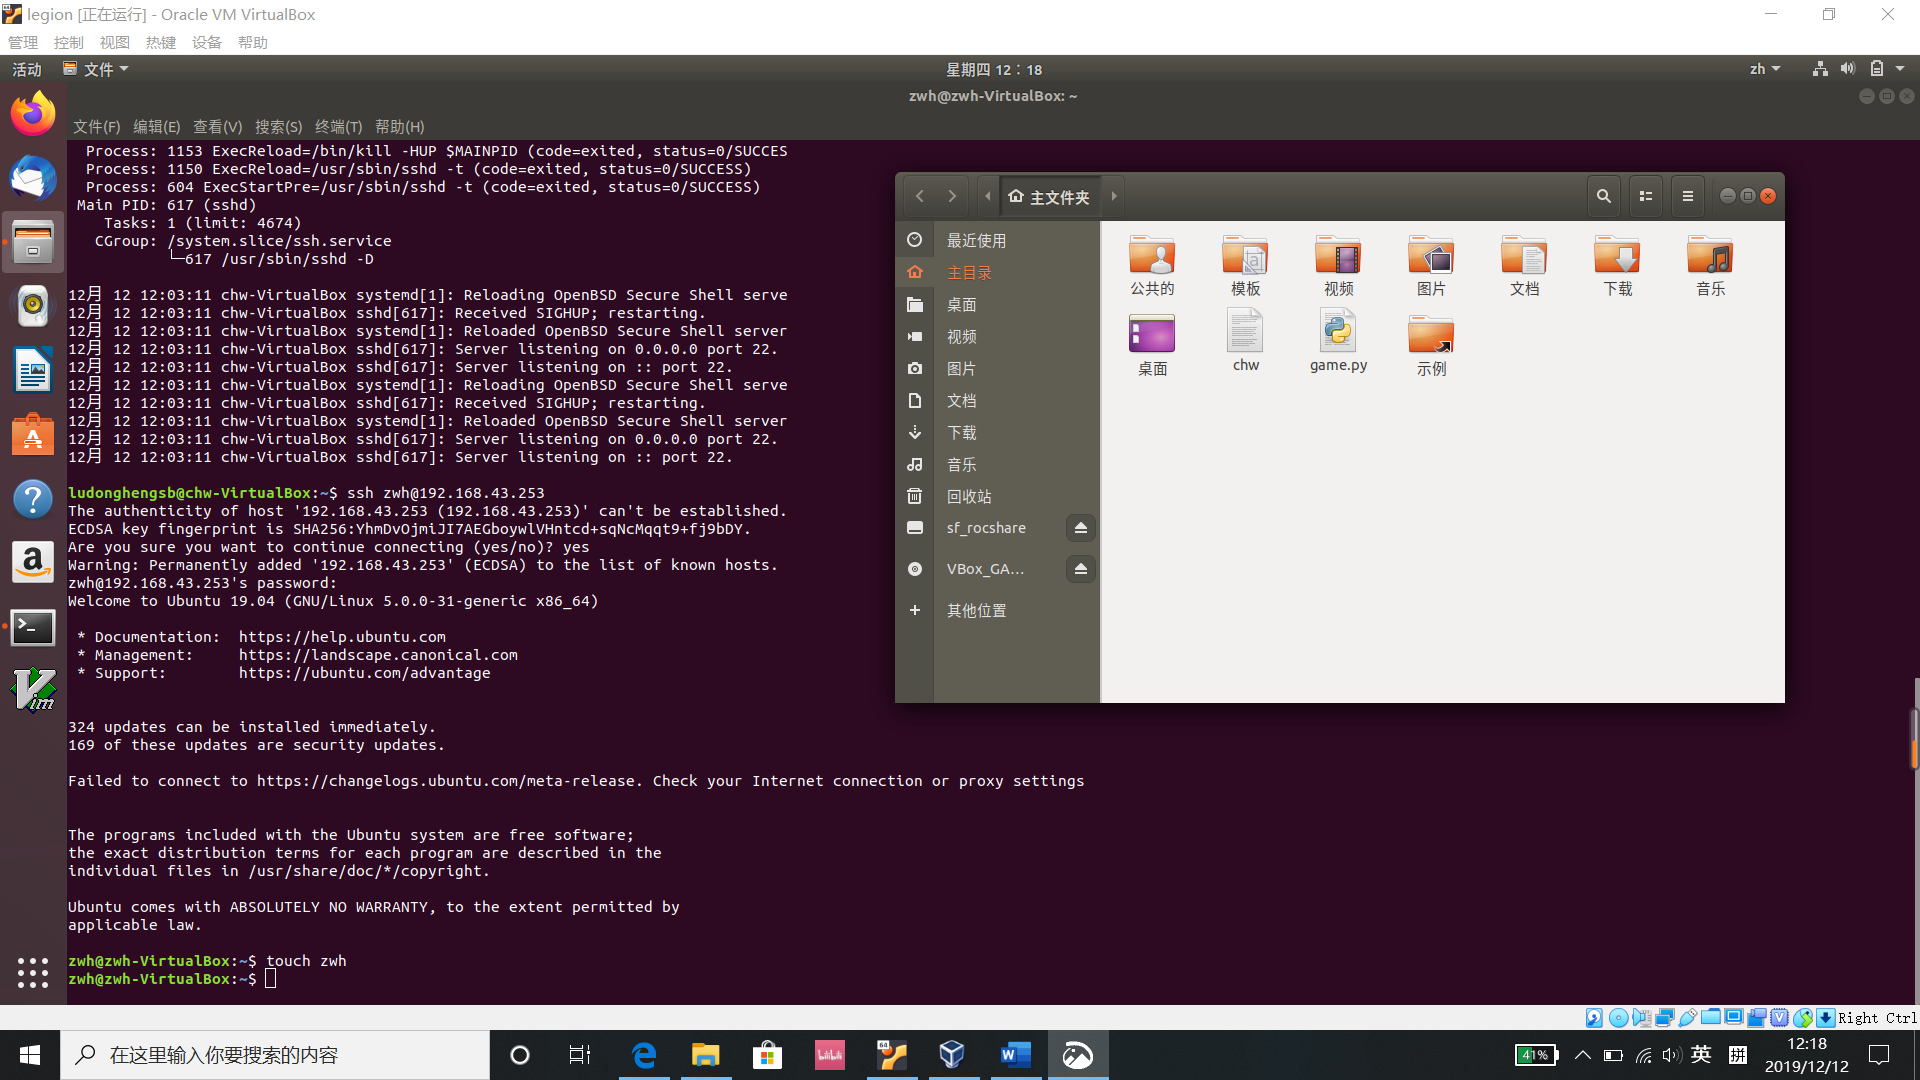
Task: Open VirtualBox 设备 menu
Action: (206, 42)
